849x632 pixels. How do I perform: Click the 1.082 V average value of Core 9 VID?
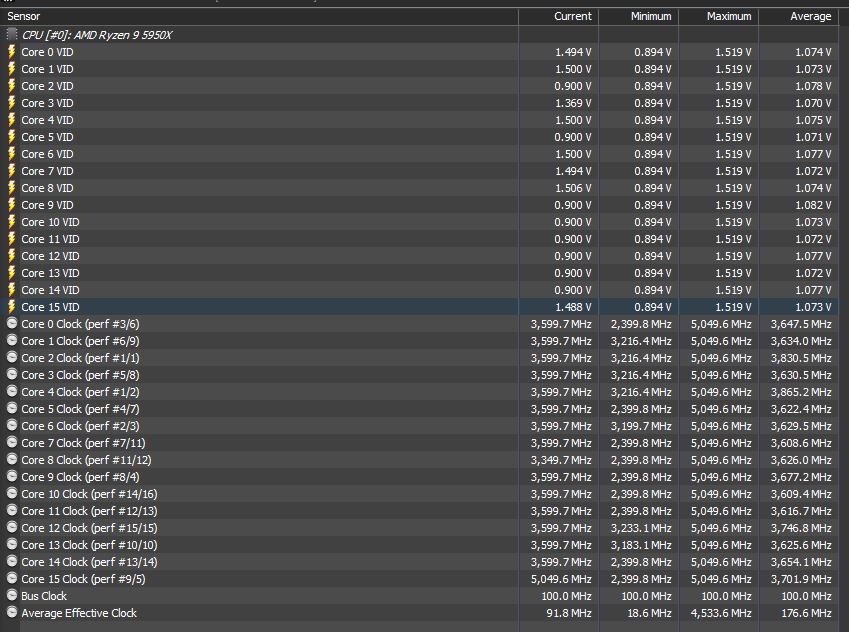813,205
